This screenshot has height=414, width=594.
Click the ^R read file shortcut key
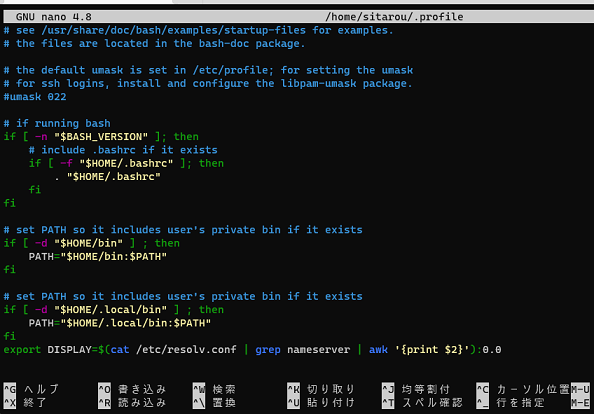tap(104, 402)
